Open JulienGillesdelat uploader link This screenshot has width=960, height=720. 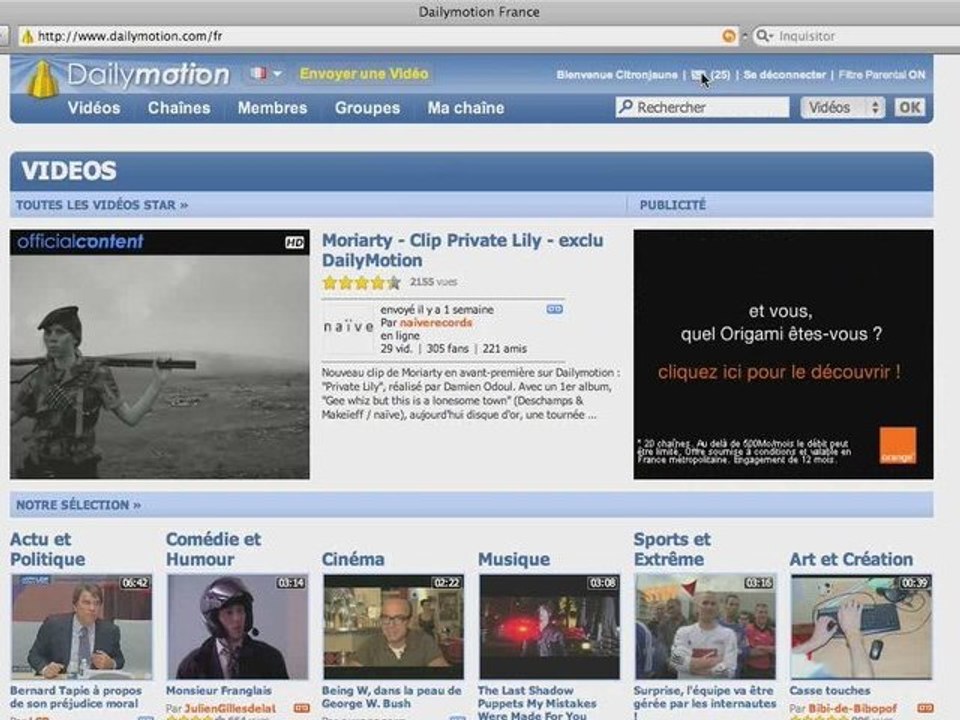pyautogui.click(x=230, y=708)
